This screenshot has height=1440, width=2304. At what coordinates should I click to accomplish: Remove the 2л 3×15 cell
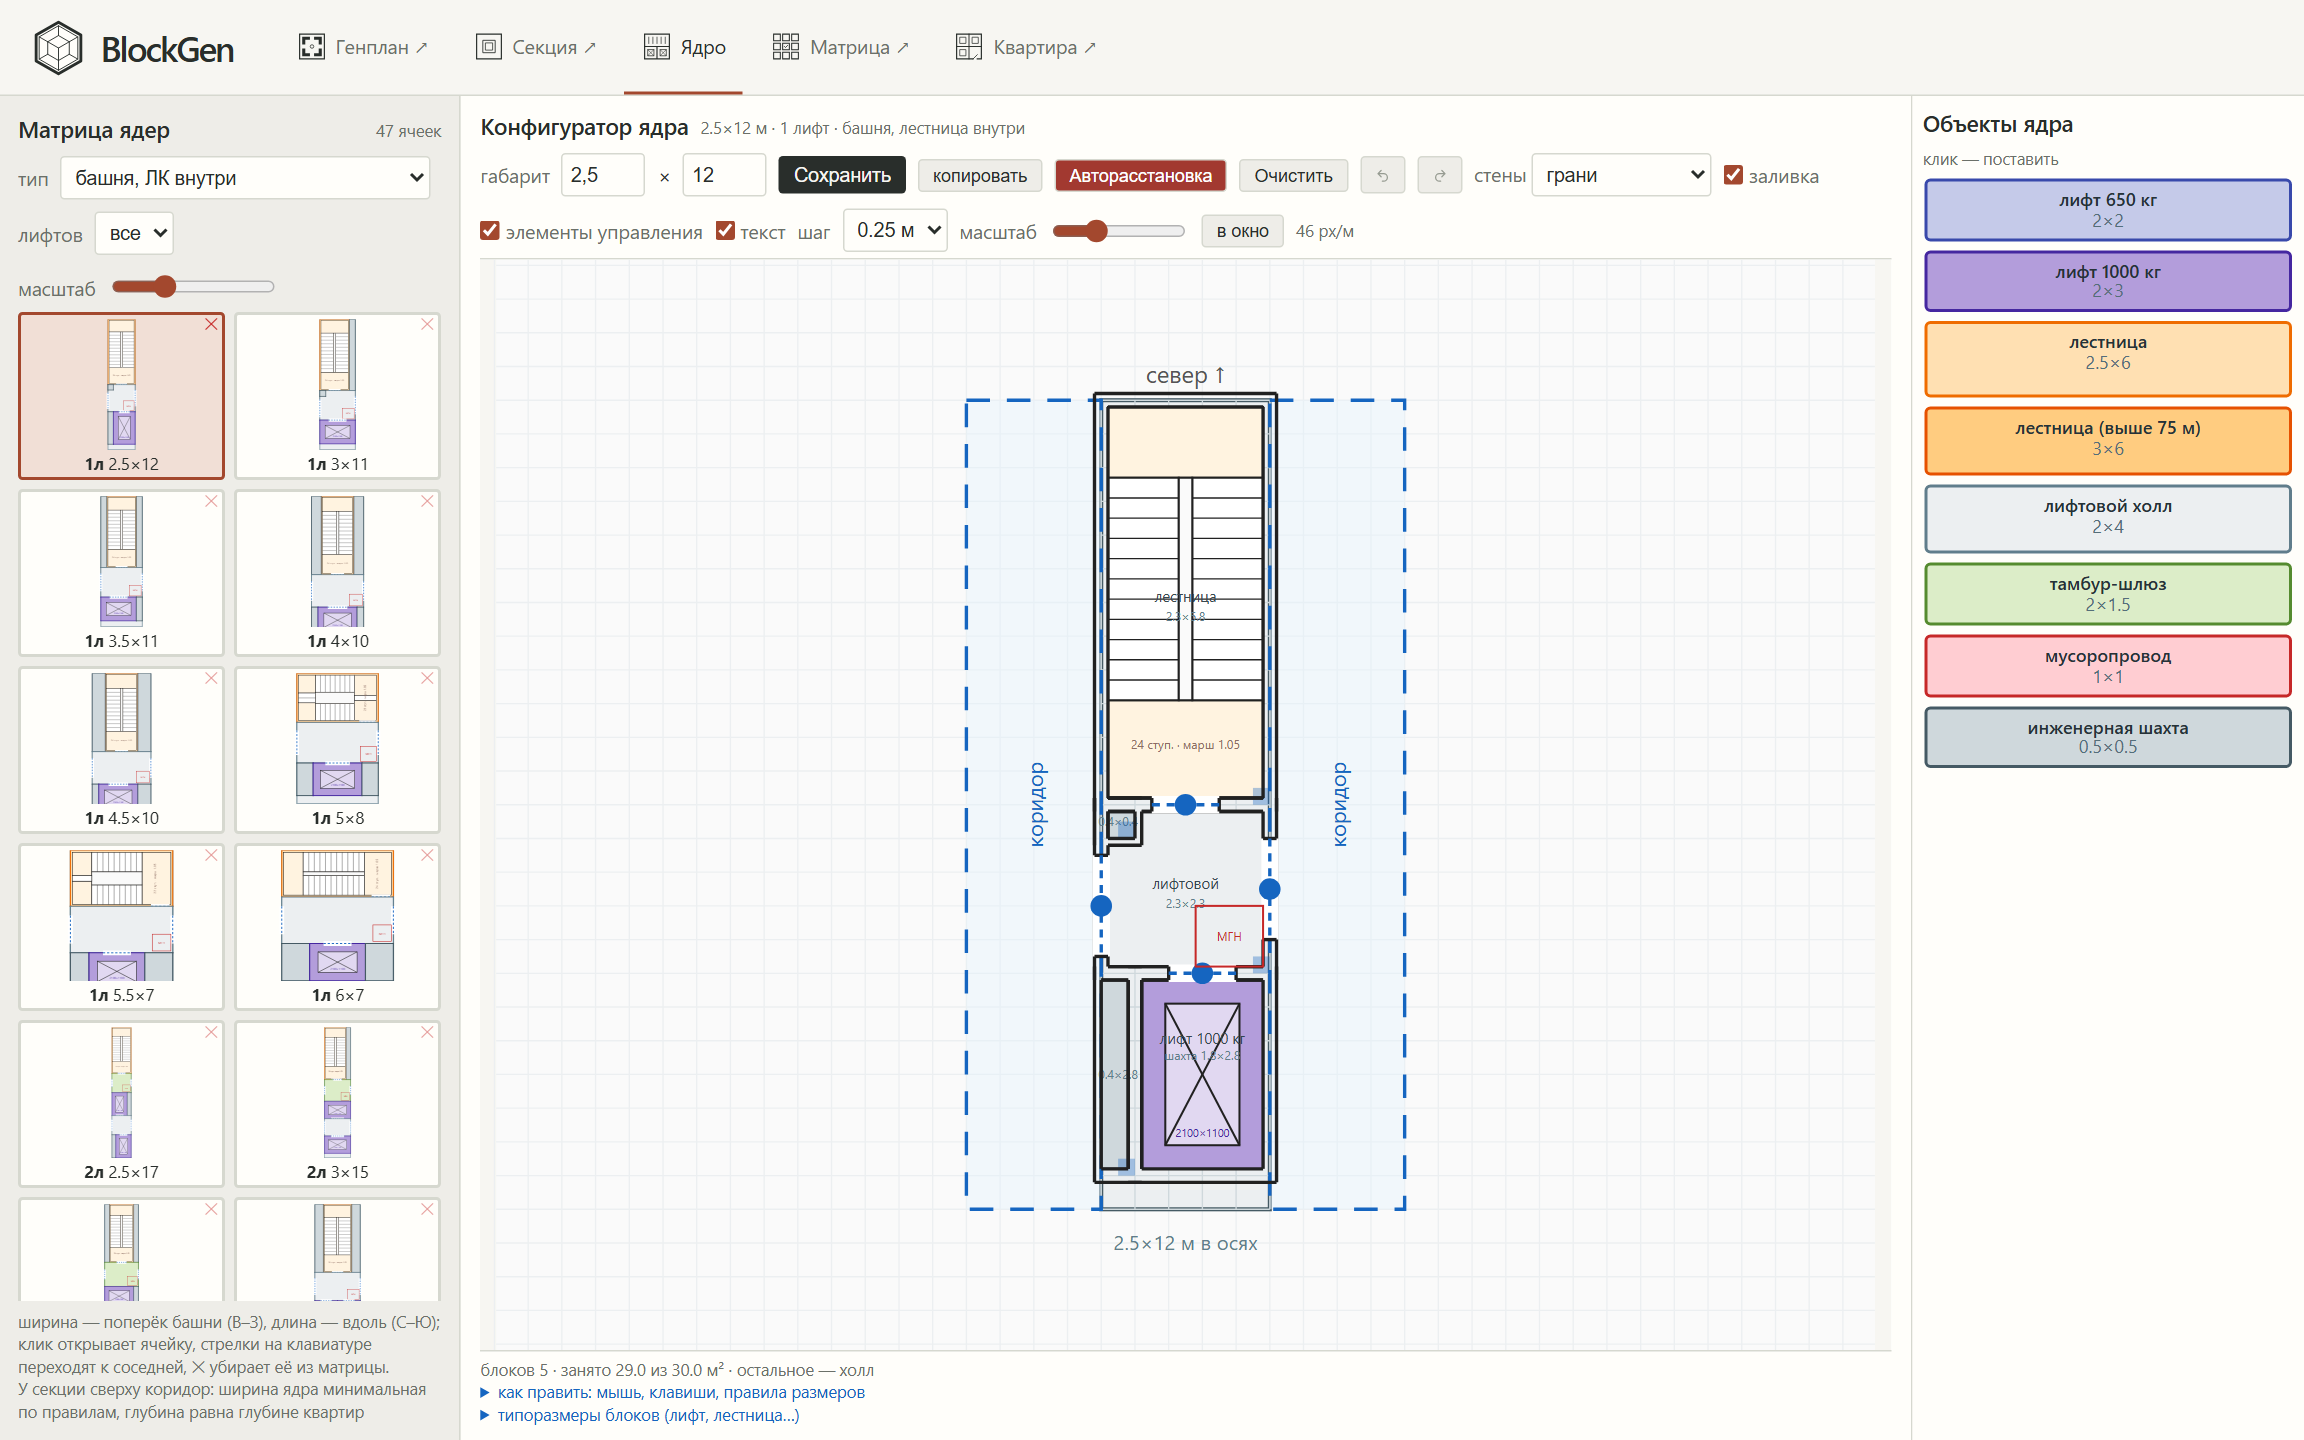tap(427, 1033)
